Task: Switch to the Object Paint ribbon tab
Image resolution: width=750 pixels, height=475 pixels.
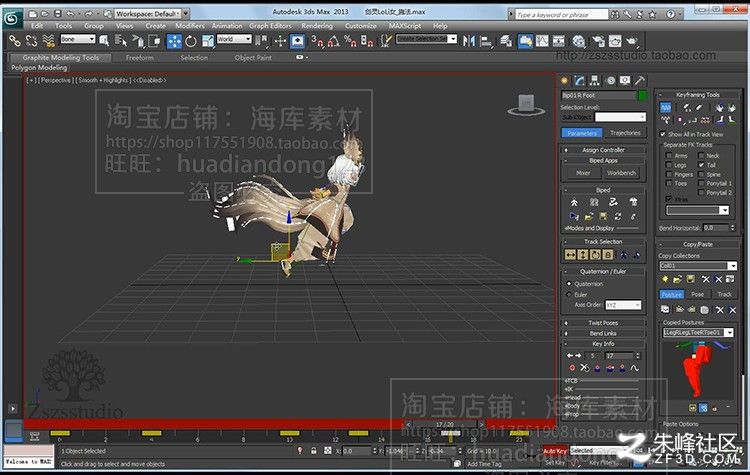Action: [253, 57]
